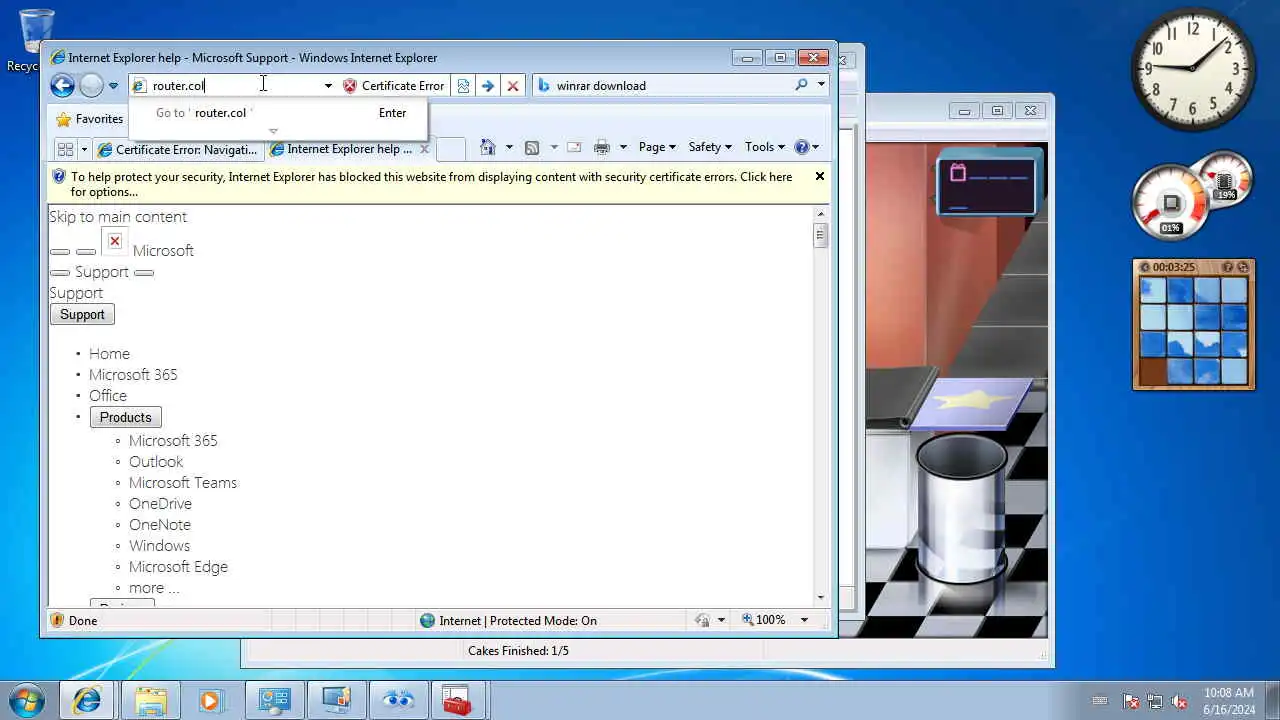Open the Help question mark menu
The image size is (1280, 720).
tap(806, 147)
